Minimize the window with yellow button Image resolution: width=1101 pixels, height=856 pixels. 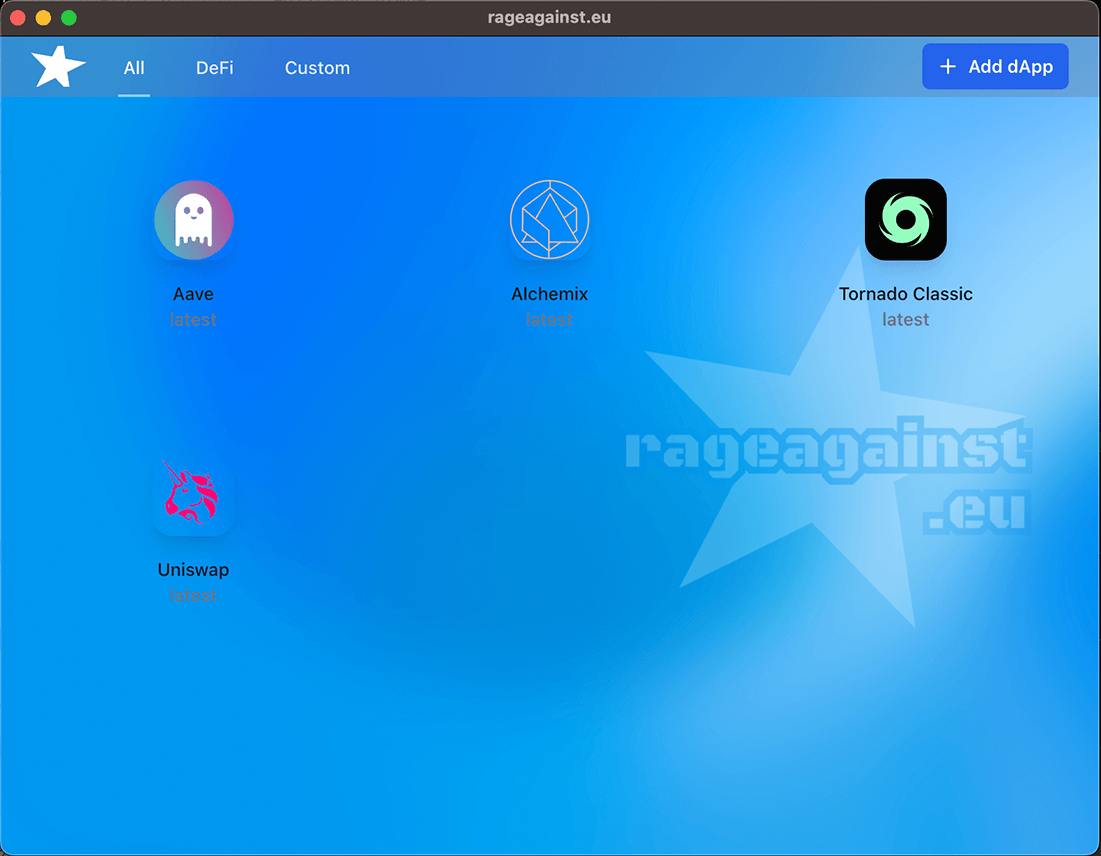pyautogui.click(x=44, y=18)
